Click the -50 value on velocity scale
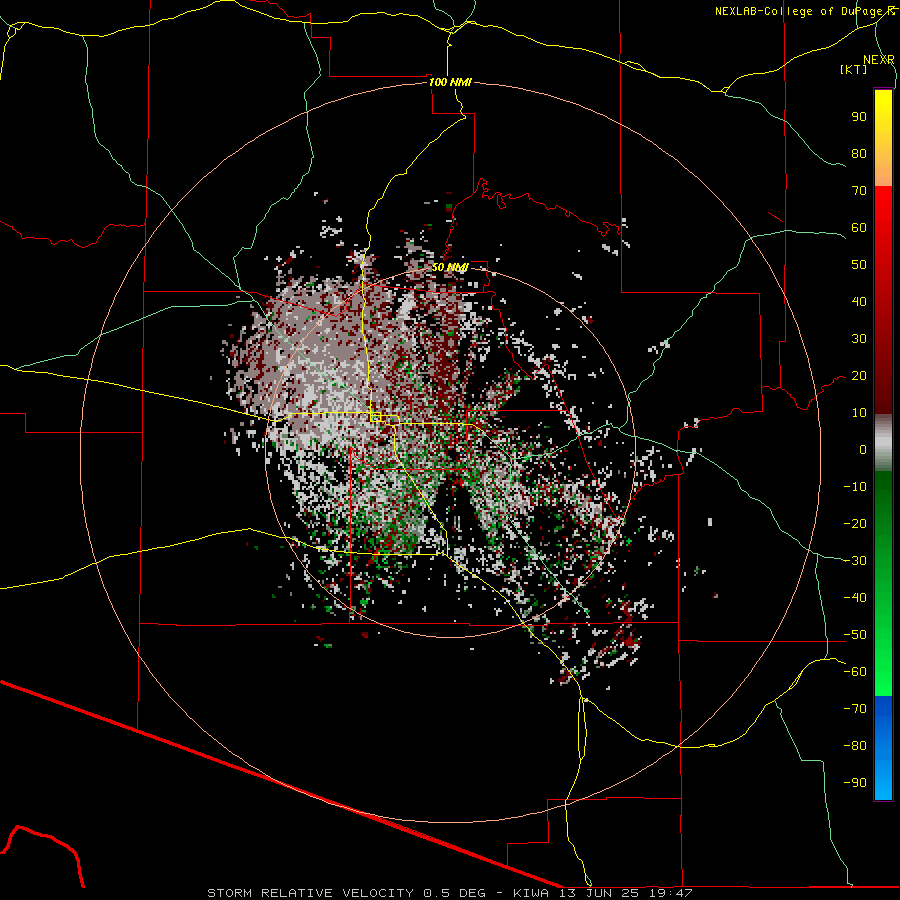Viewport: 900px width, 900px height. [855, 635]
